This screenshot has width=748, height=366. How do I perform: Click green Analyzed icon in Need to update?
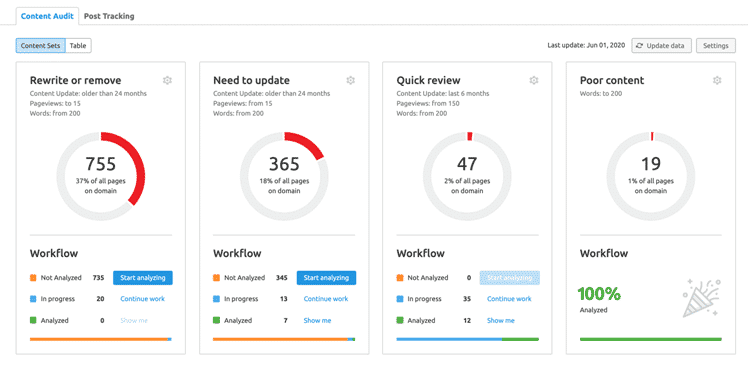(x=217, y=321)
